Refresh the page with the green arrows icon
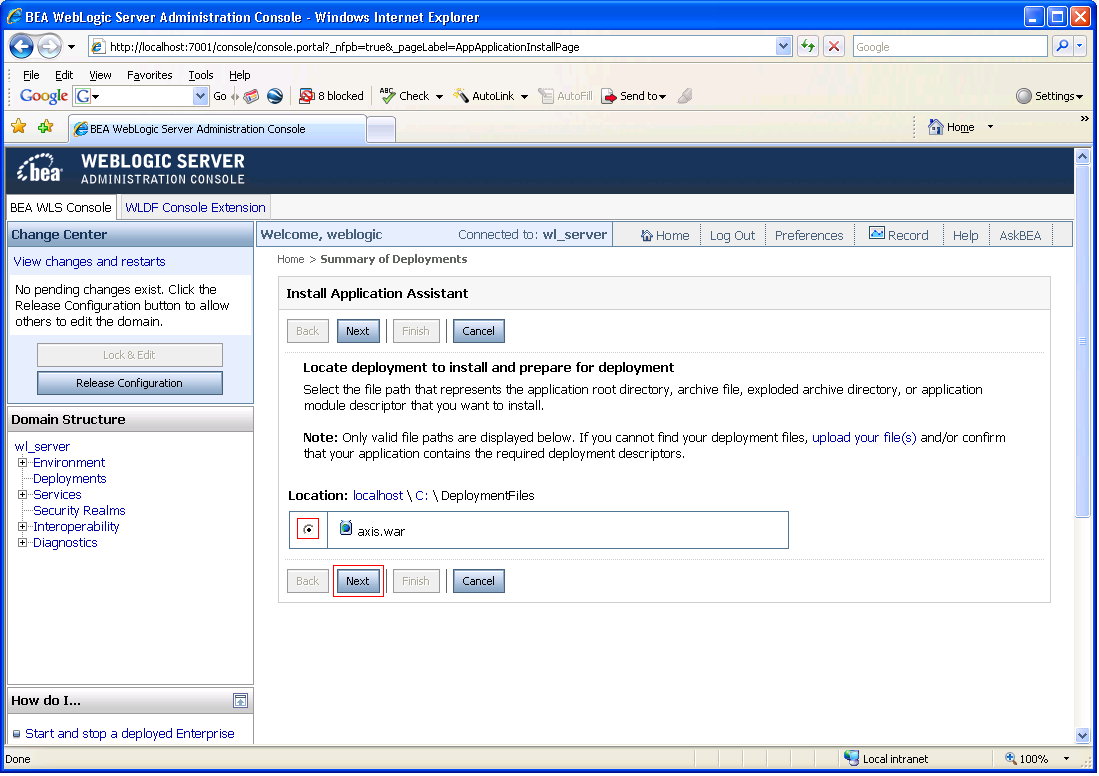1099x776 pixels. click(808, 46)
